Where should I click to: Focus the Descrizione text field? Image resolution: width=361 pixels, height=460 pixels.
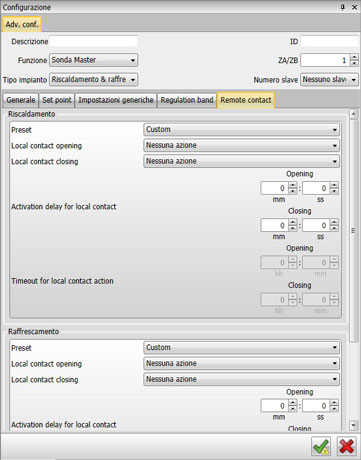(x=93, y=41)
